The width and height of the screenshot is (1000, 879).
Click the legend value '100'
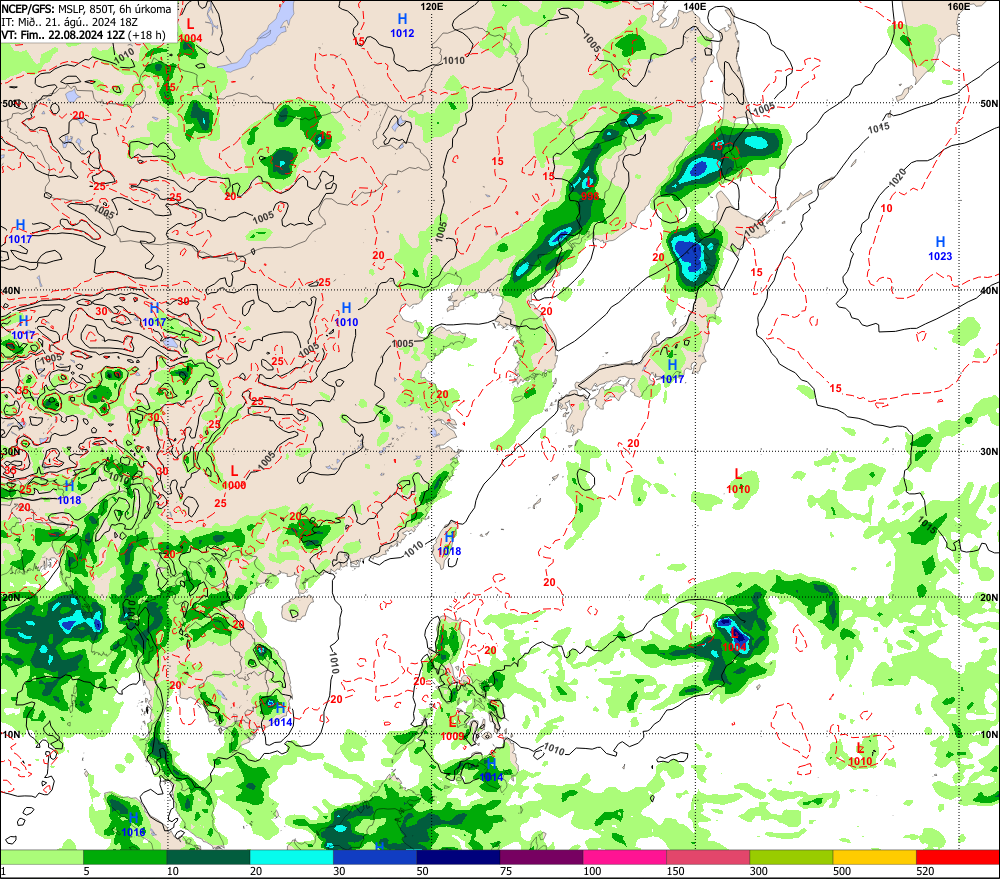[592, 871]
